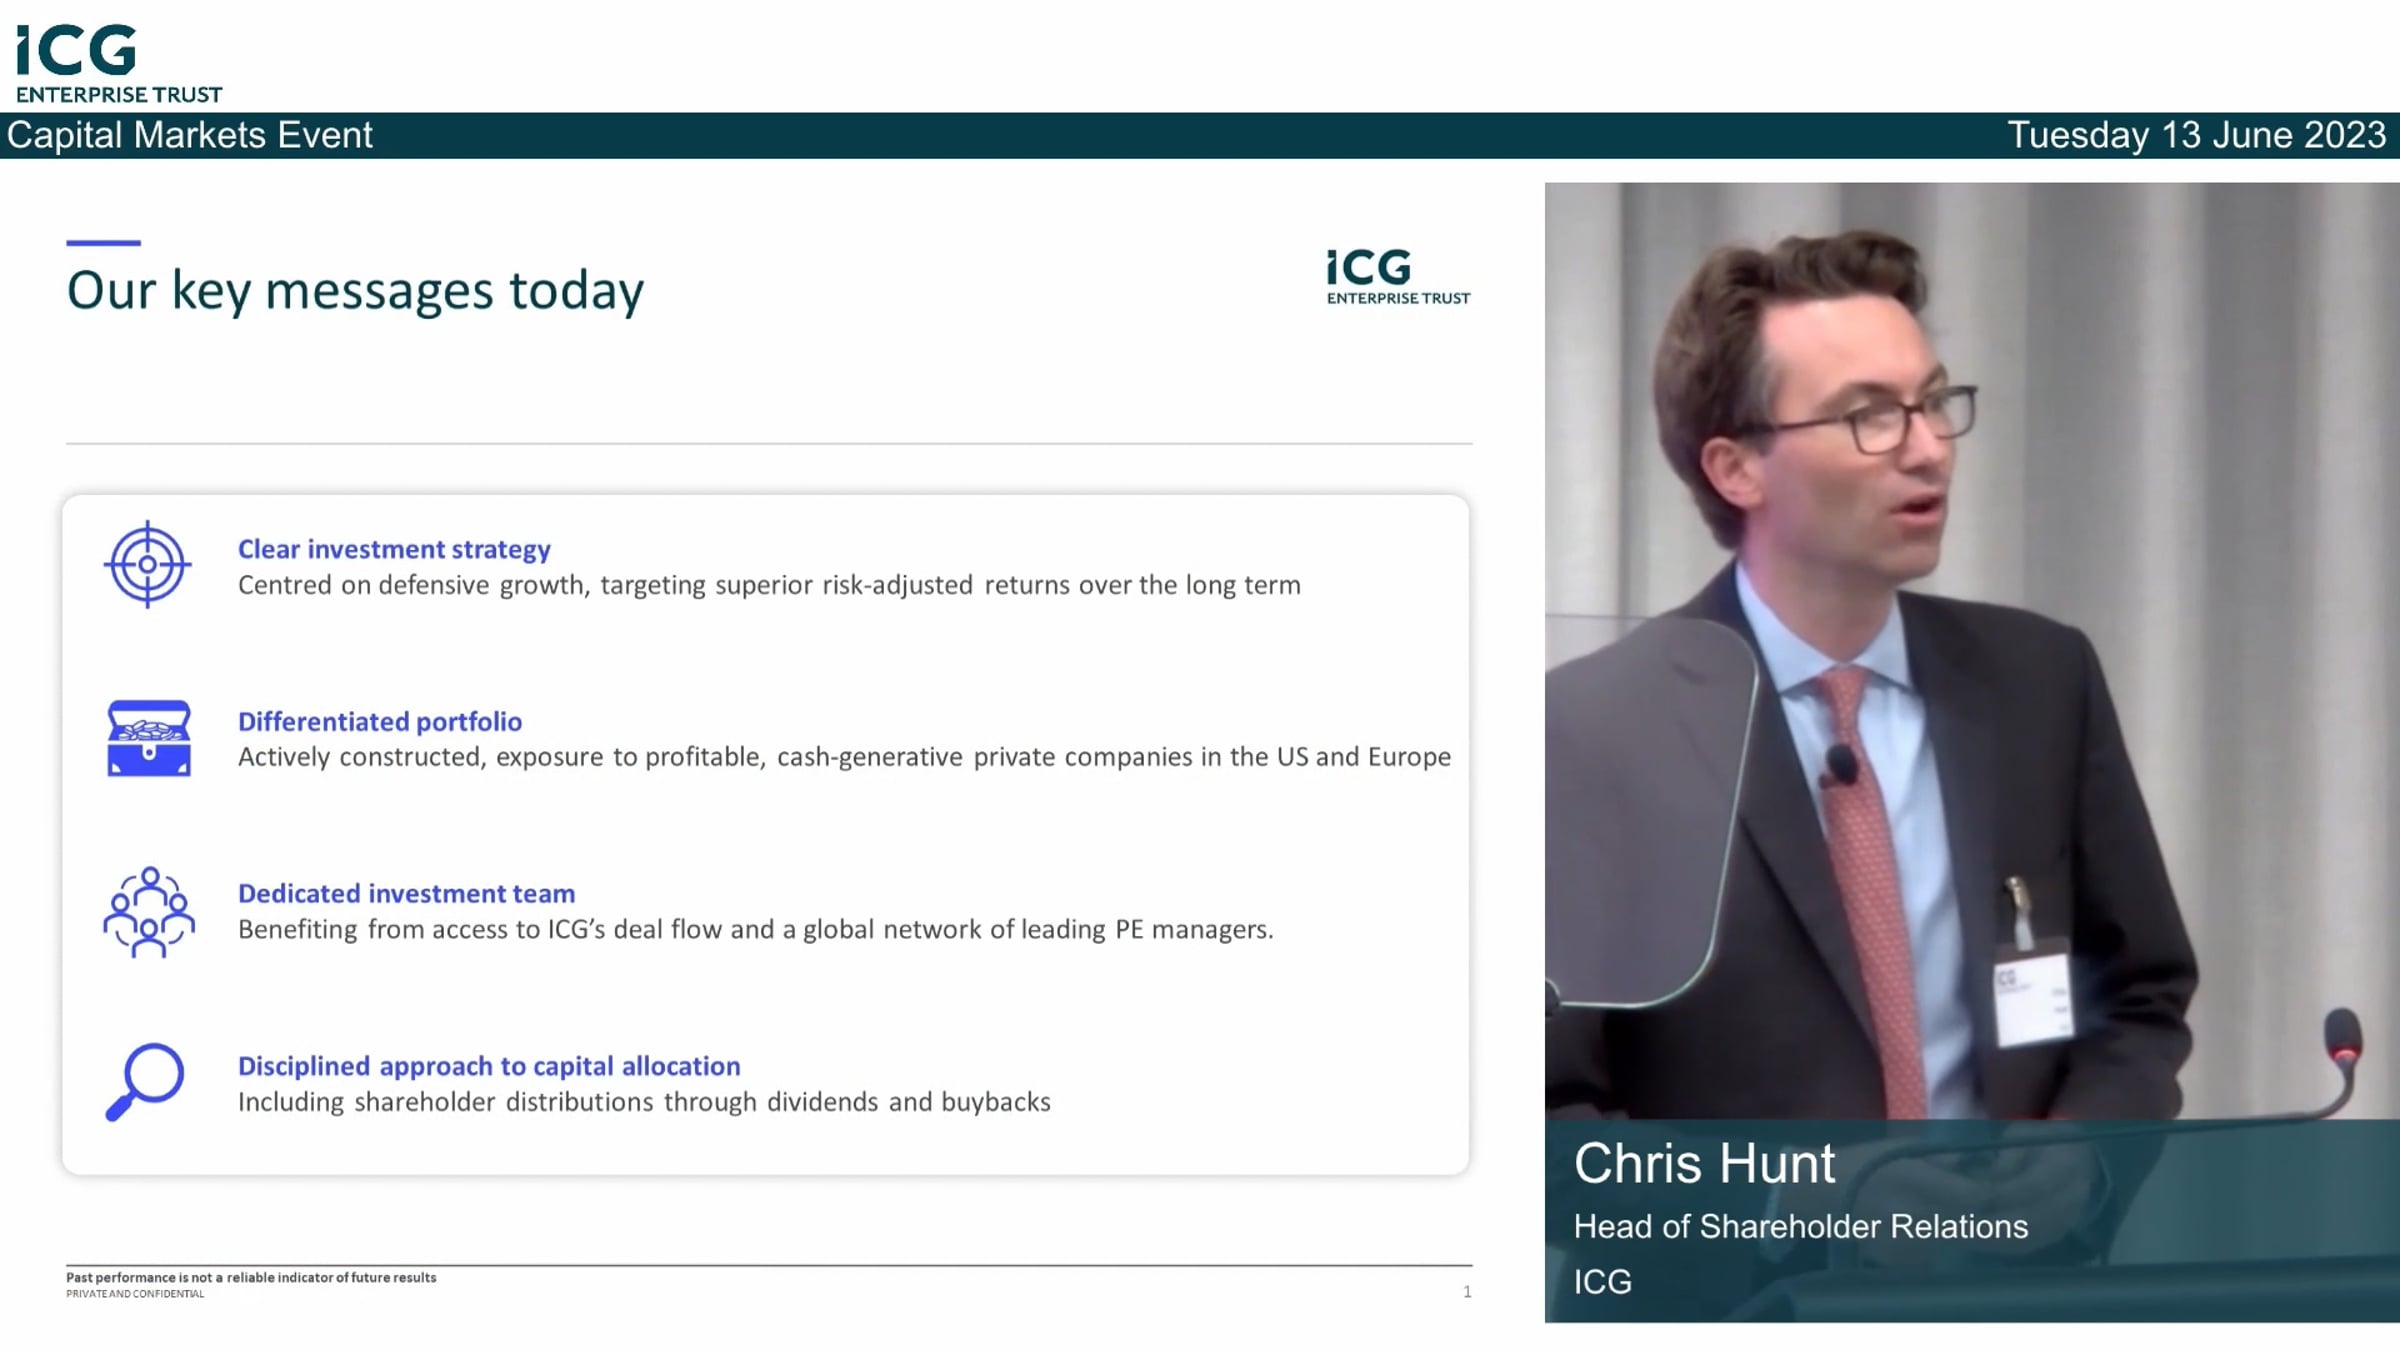Click the slide page number 1
The width and height of the screenshot is (2400, 1350).
1467,1292
